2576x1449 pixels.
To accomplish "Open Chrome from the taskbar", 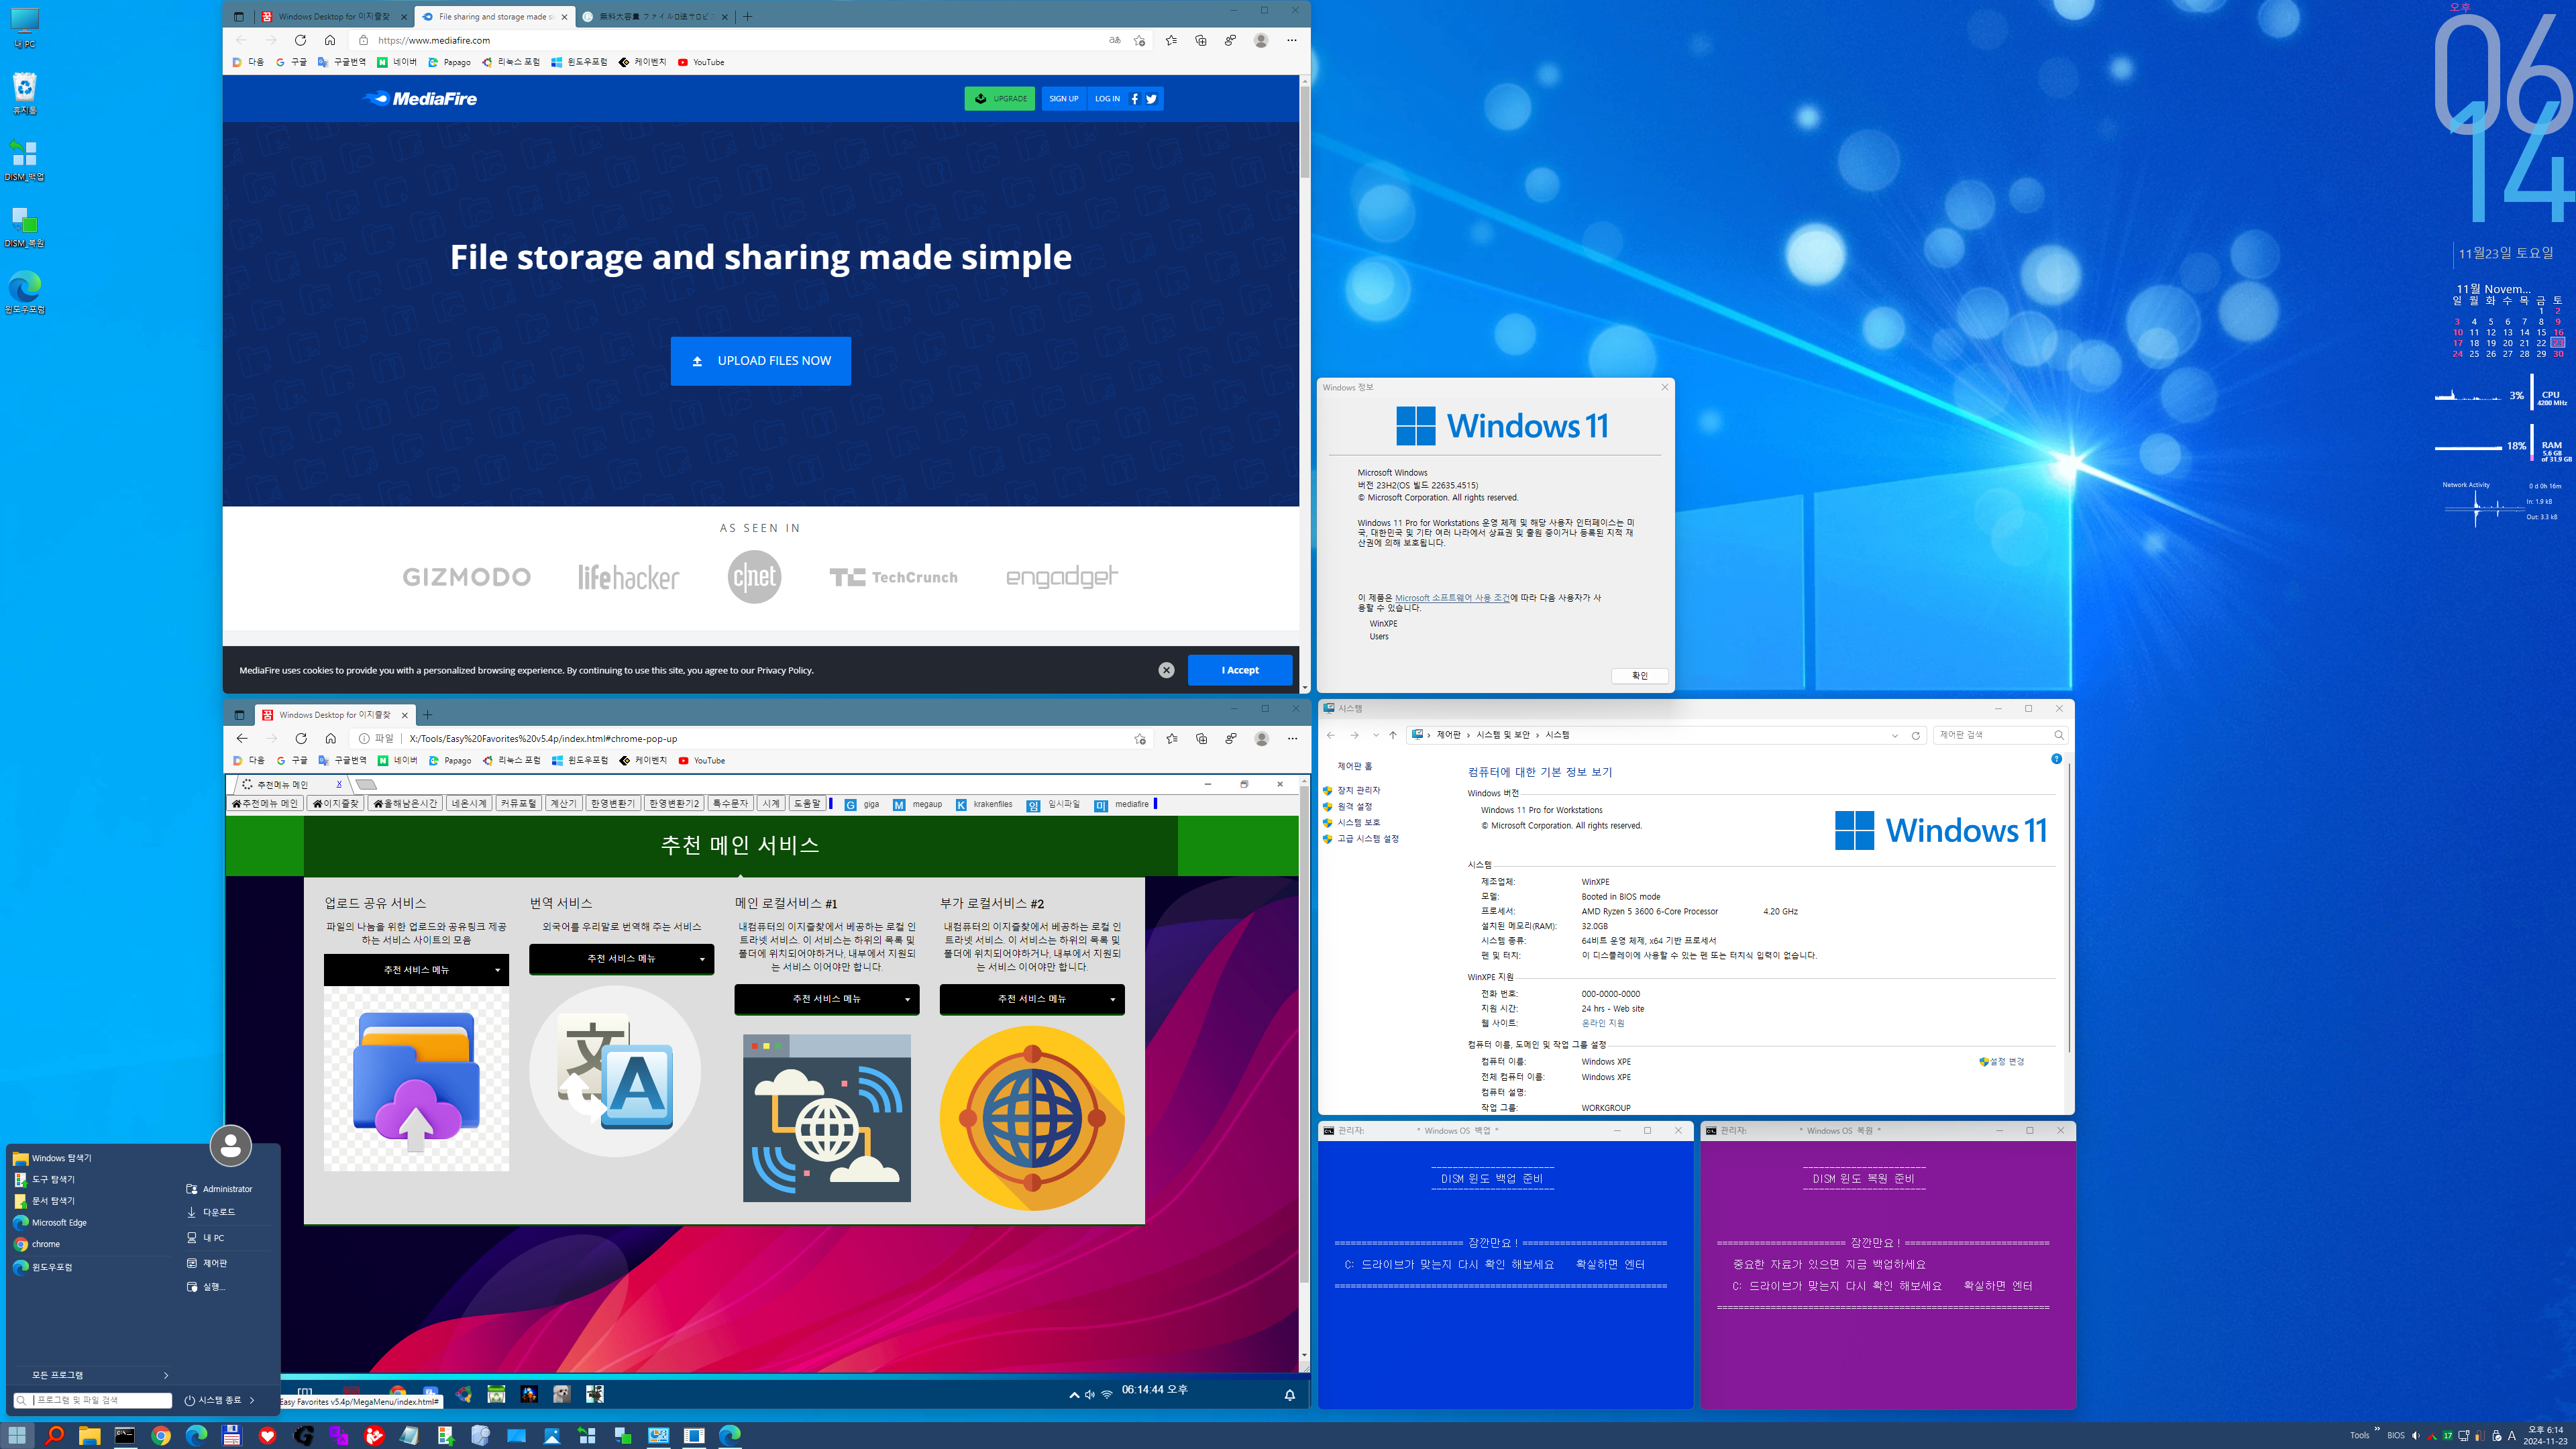I will click(x=160, y=1435).
